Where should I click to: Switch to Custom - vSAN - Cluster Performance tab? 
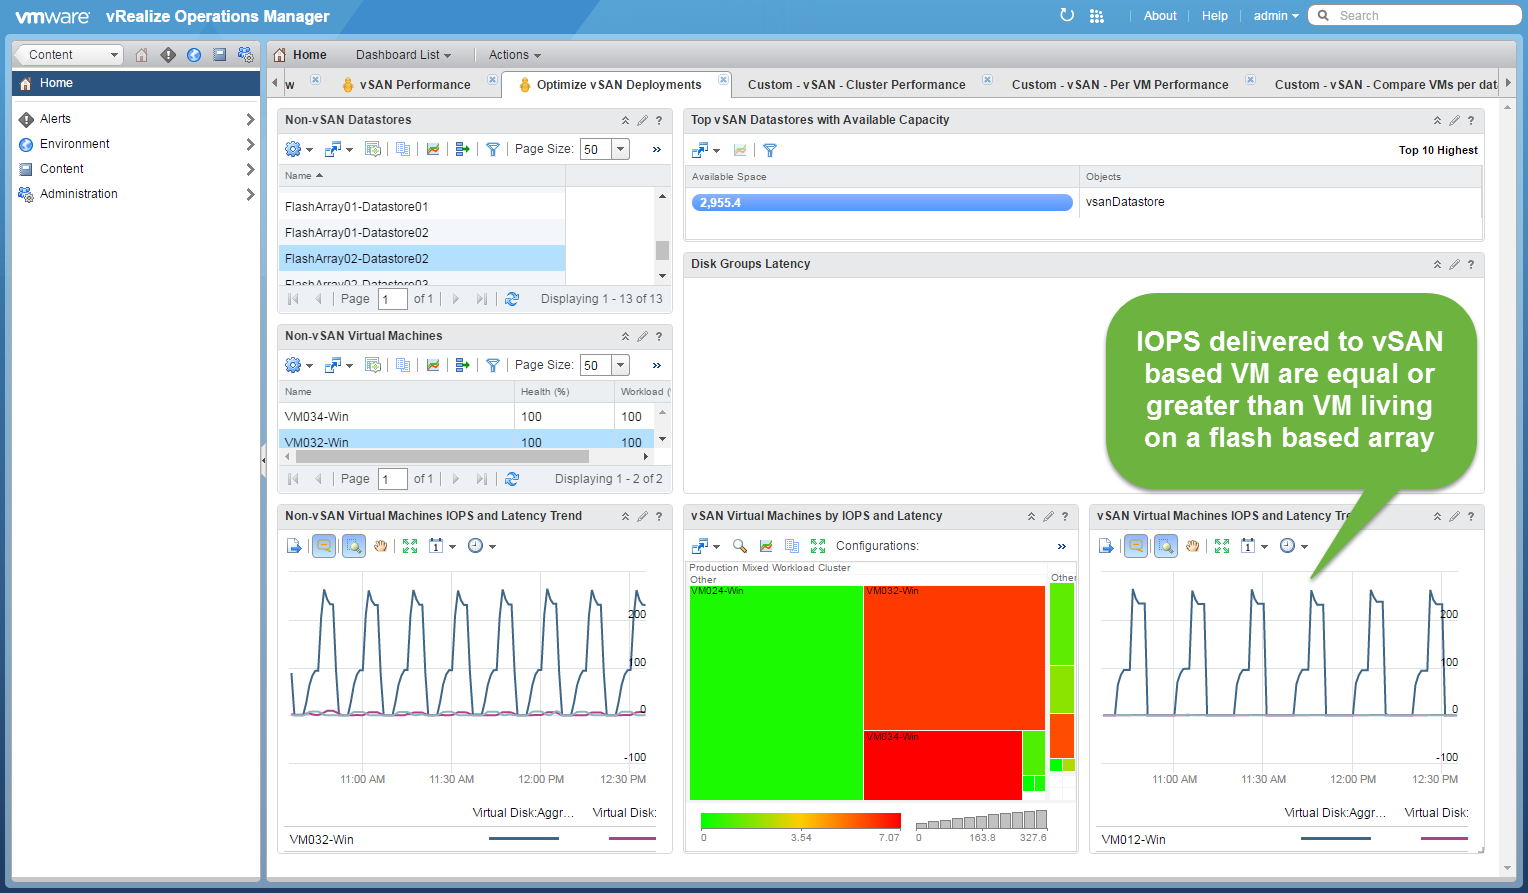857,85
